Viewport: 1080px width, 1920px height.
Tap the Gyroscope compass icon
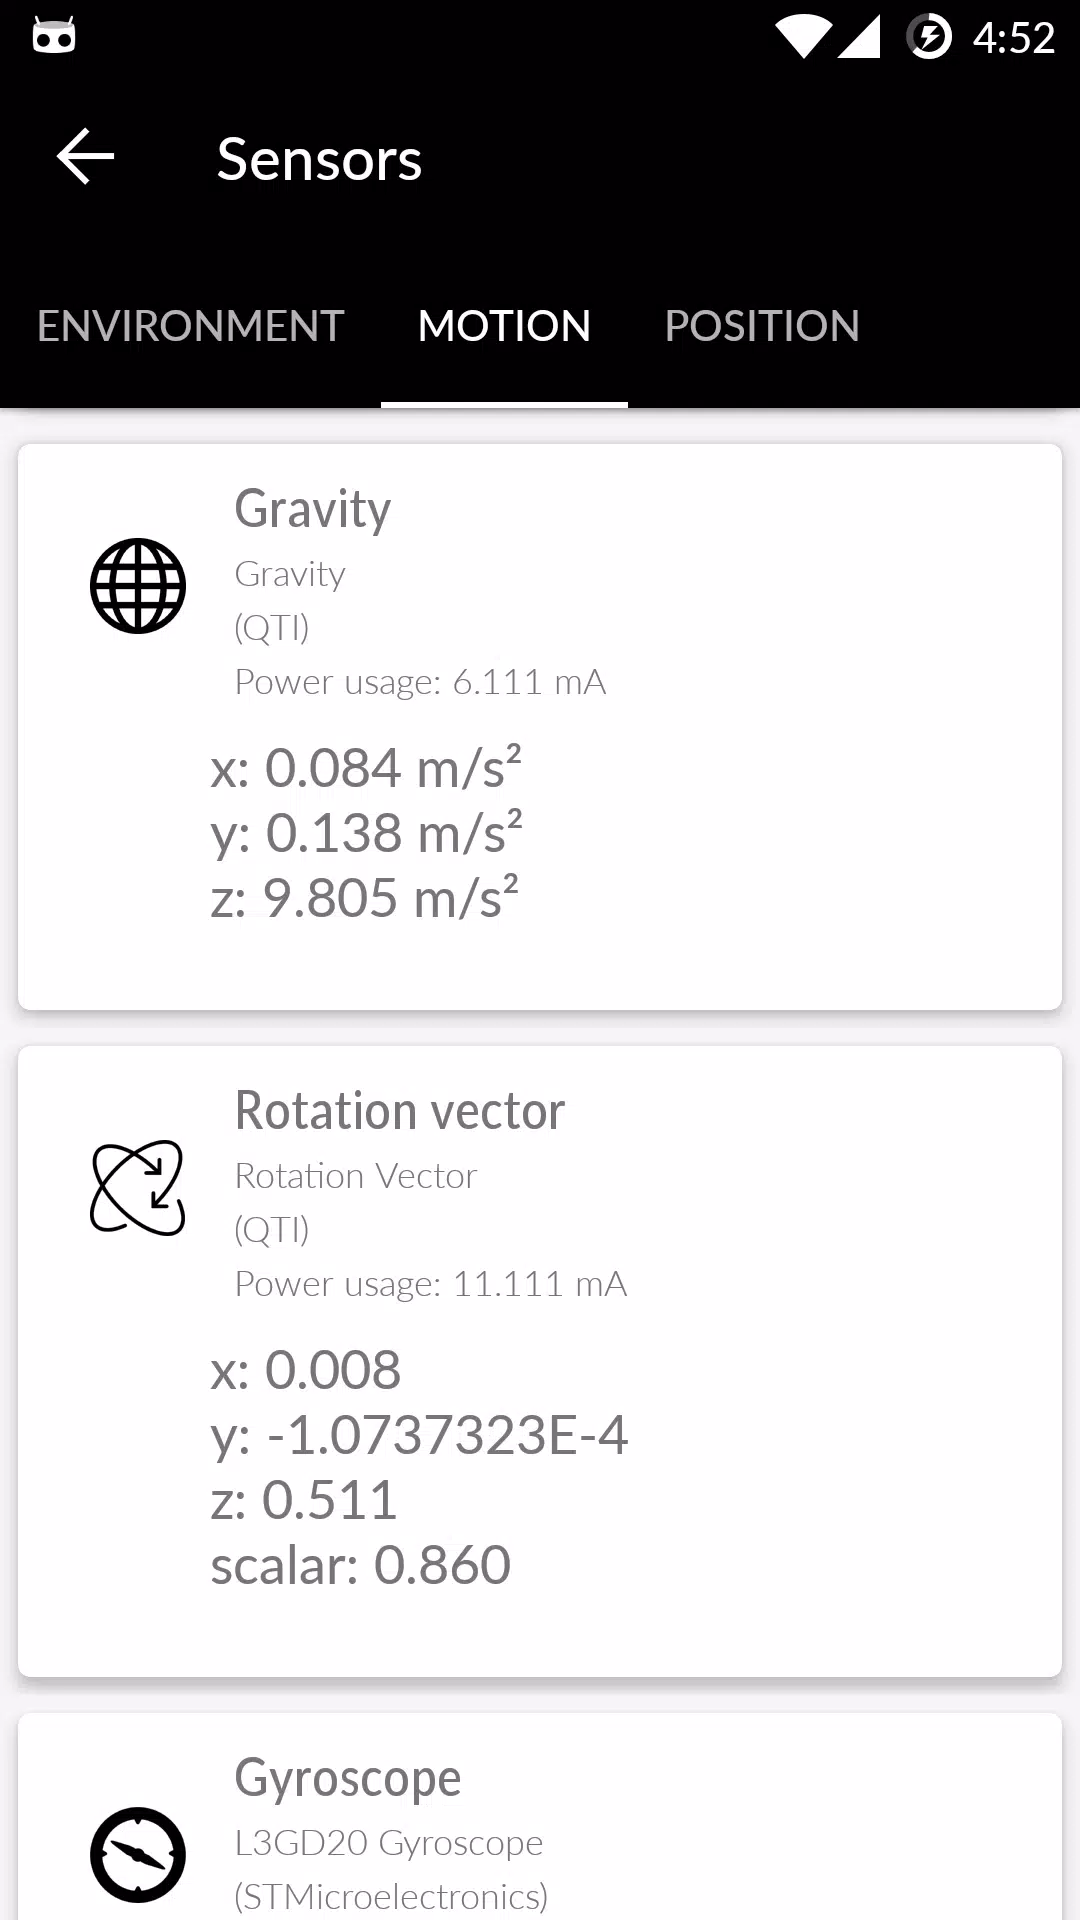tap(138, 1855)
